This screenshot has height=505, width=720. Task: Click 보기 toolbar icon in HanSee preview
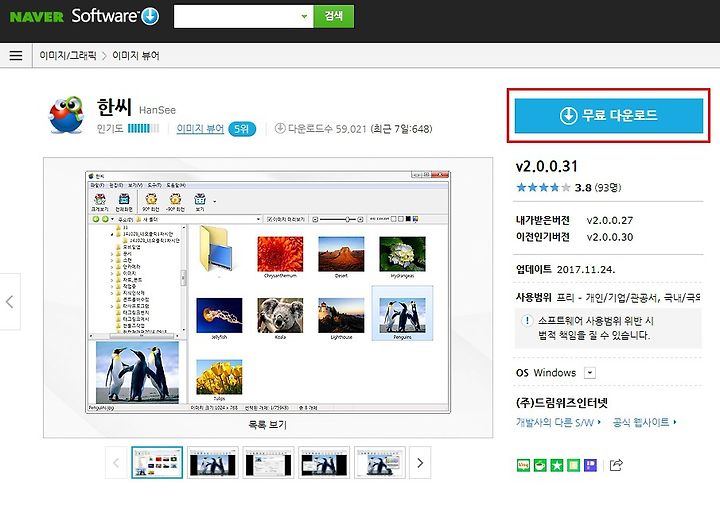(x=200, y=202)
